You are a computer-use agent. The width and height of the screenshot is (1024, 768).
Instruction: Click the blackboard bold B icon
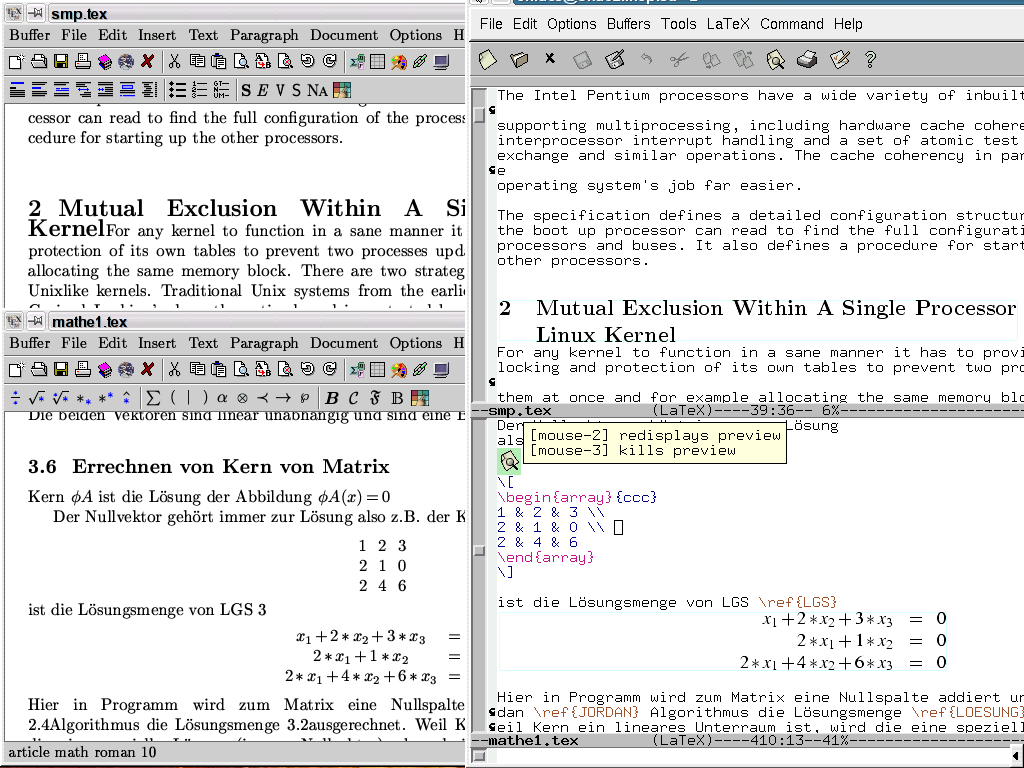pos(396,398)
